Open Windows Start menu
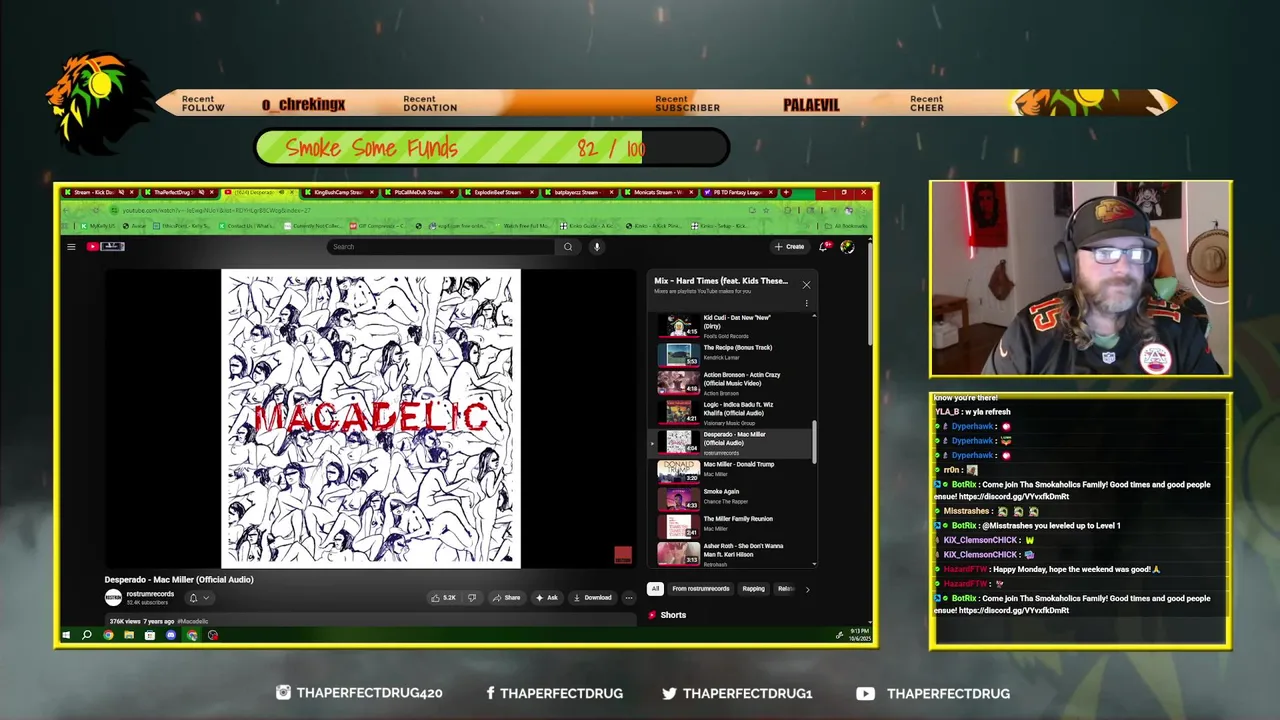The image size is (1280, 720). [66, 635]
